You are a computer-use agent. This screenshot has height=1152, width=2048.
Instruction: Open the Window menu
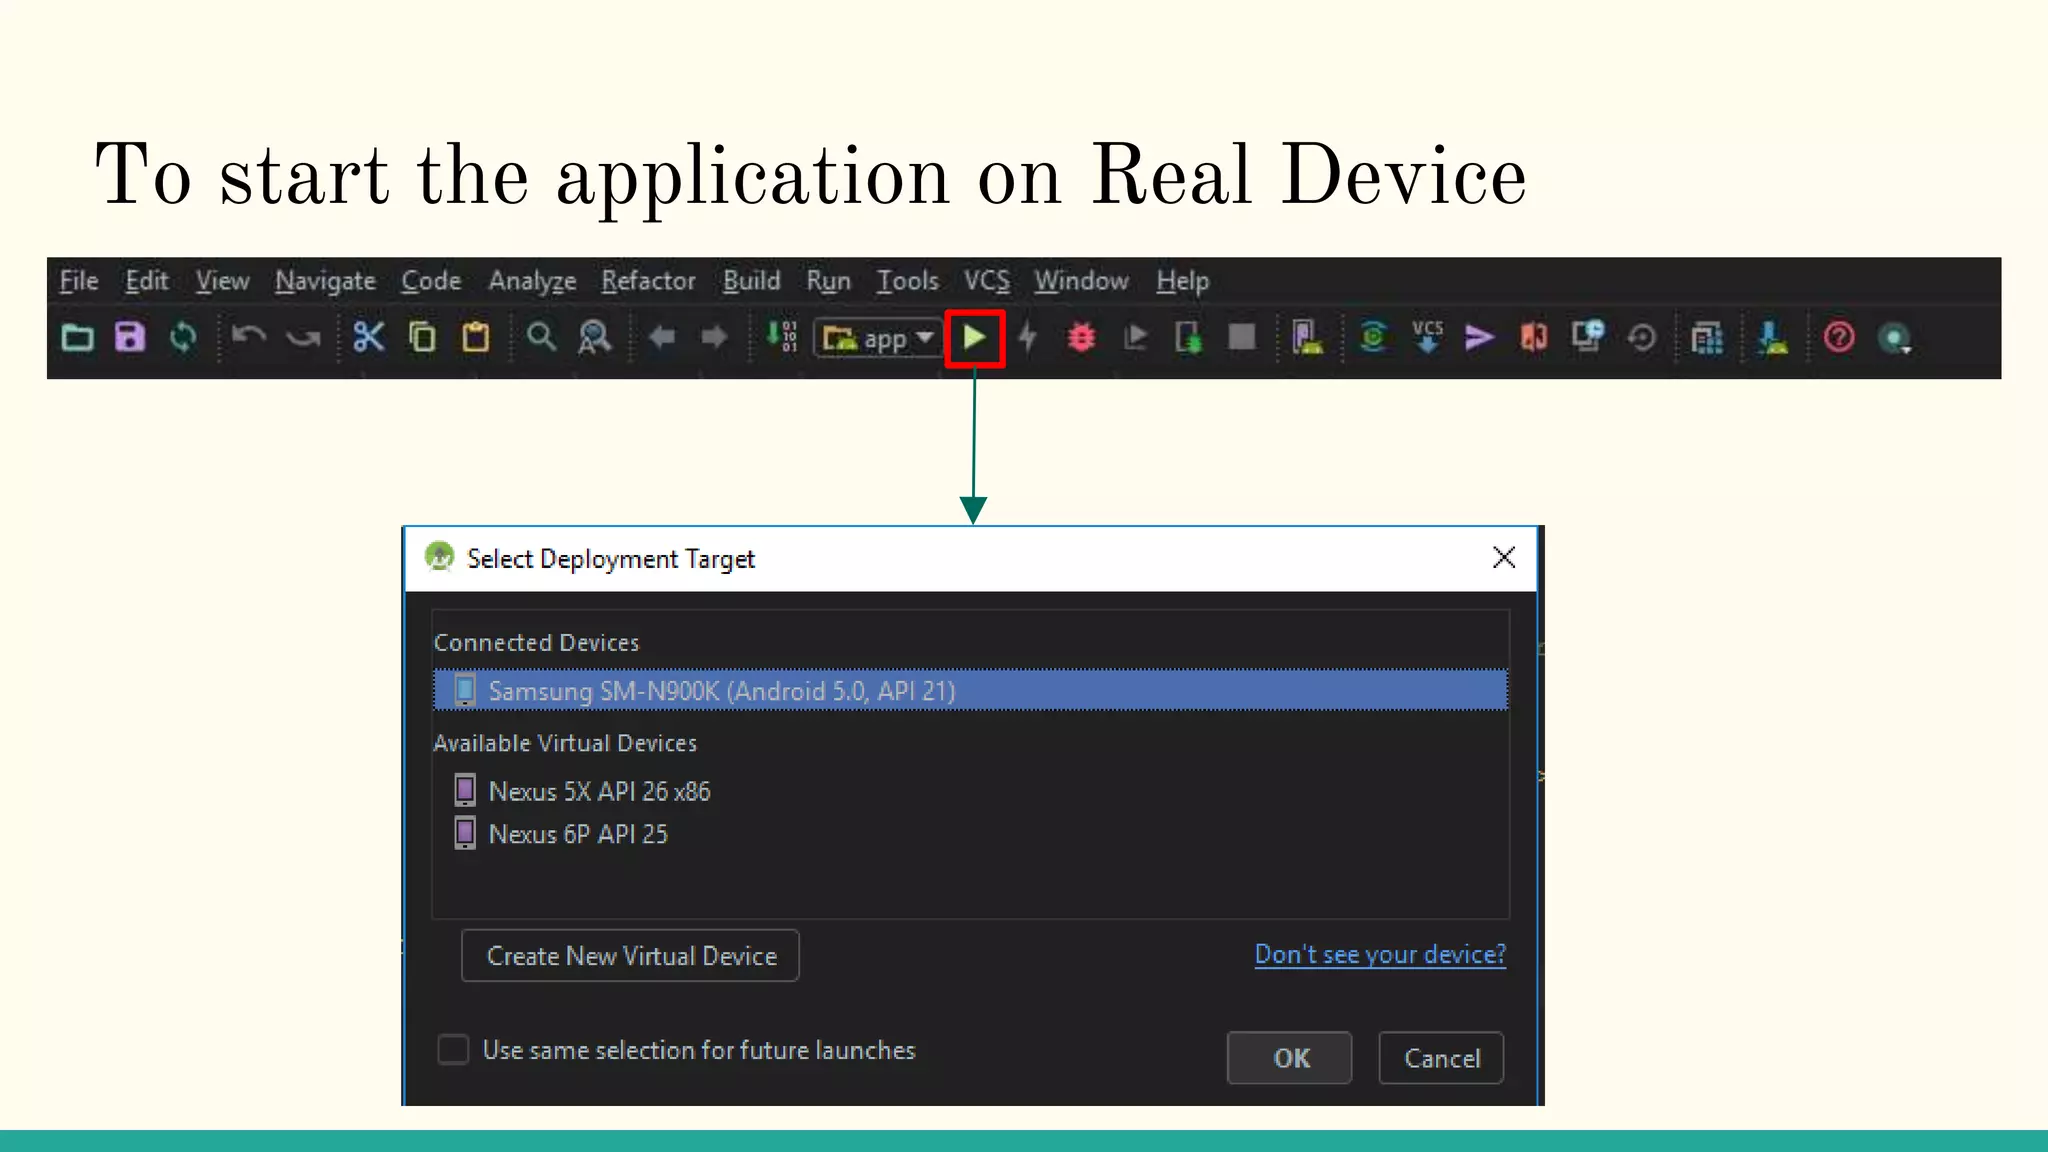1081,281
